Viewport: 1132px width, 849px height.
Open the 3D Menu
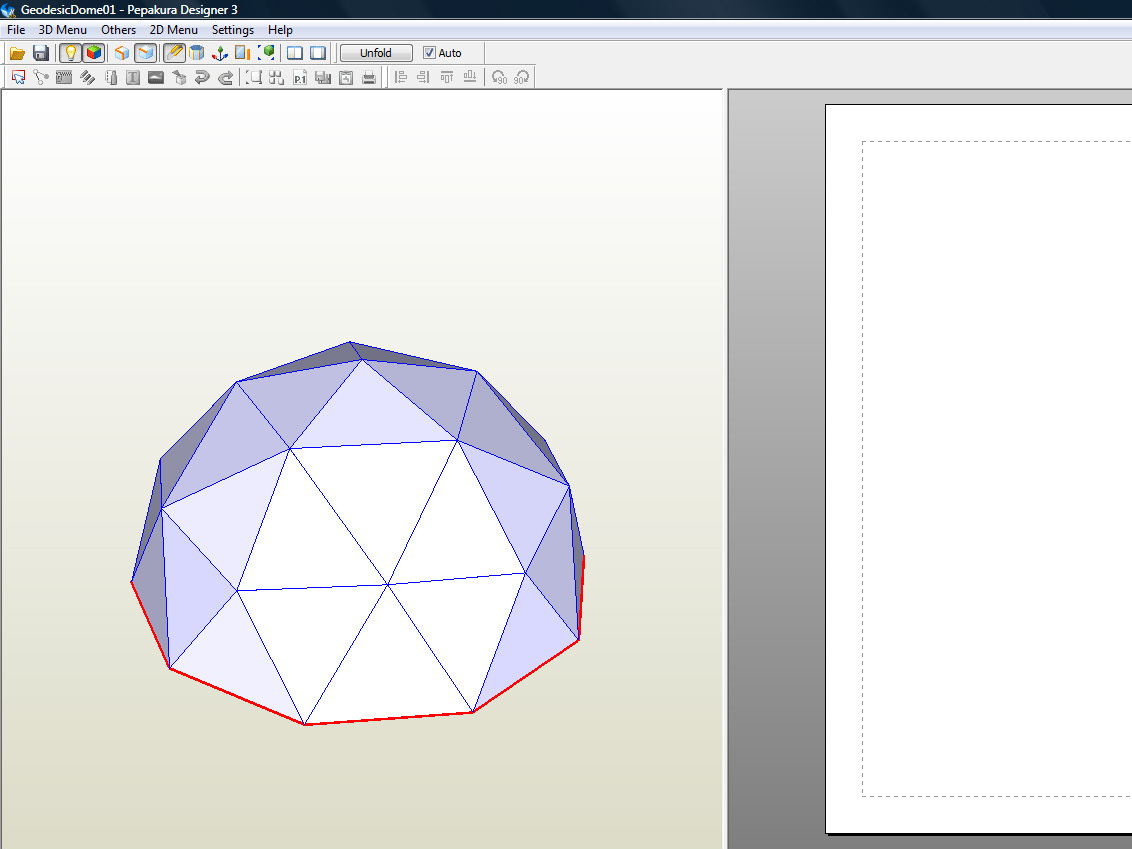63,30
